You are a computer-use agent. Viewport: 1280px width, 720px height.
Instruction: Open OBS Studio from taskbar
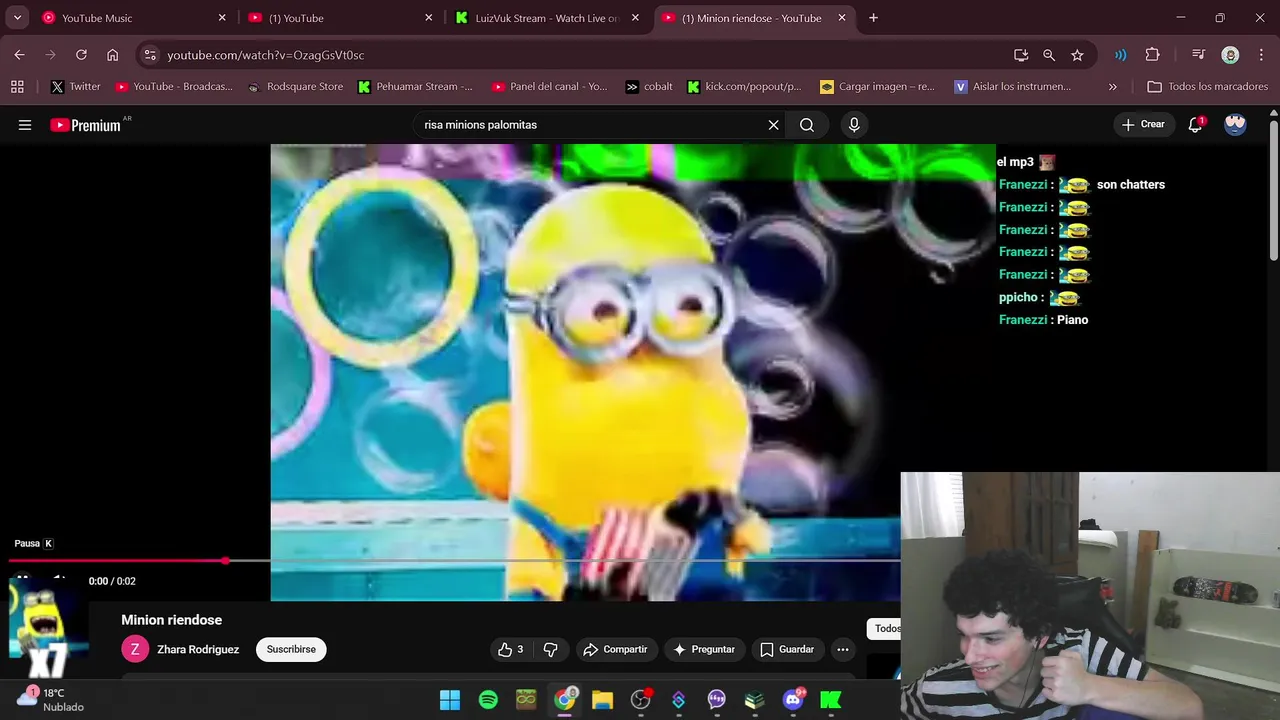[x=641, y=700]
